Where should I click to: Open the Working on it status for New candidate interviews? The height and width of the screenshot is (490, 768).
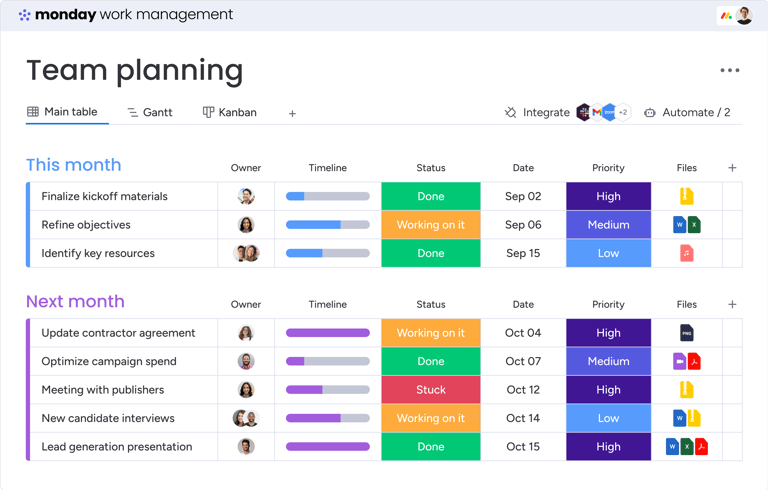(431, 418)
